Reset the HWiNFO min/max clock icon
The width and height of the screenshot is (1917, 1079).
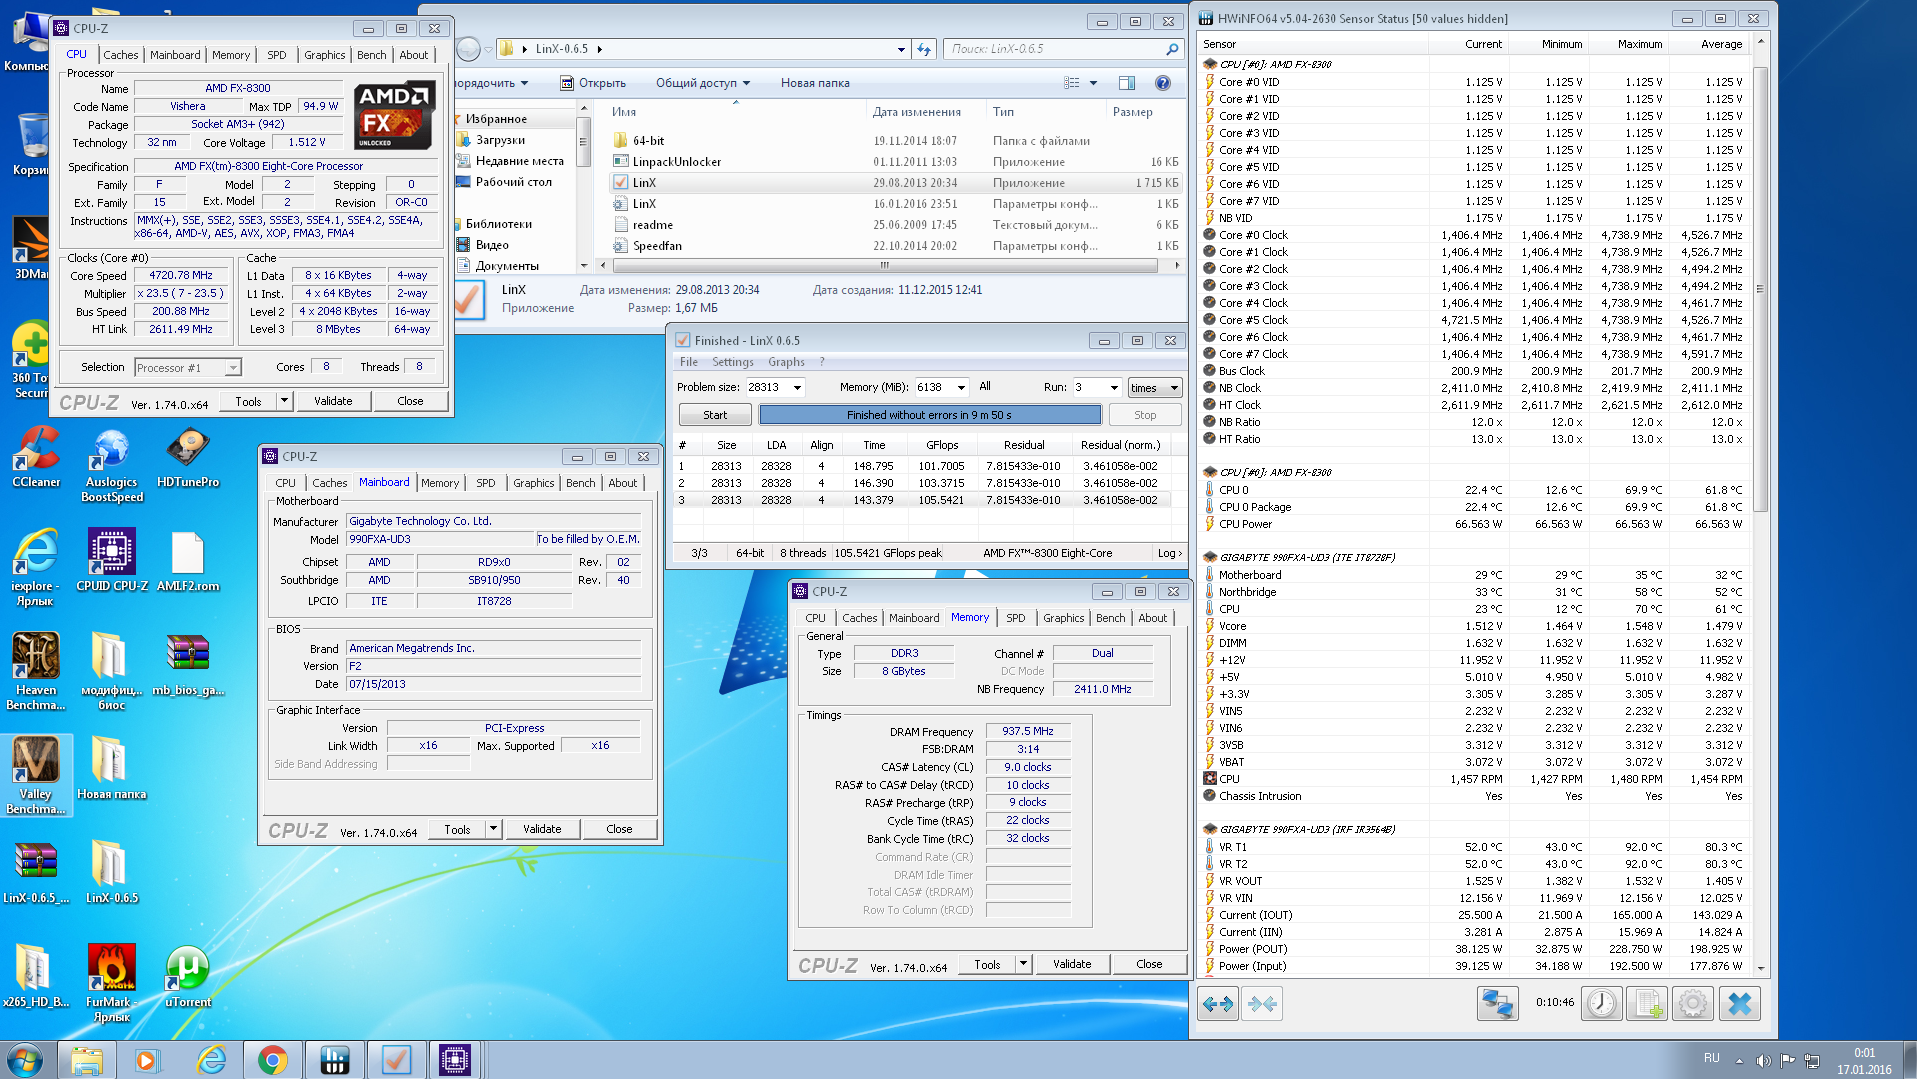[x=1601, y=1003]
